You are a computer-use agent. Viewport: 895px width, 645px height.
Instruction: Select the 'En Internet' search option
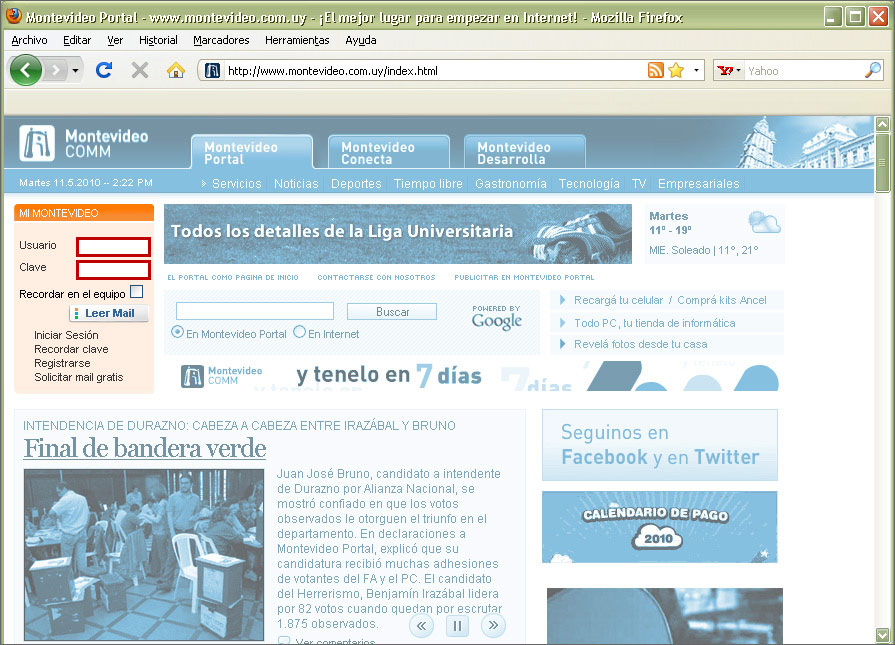299,333
